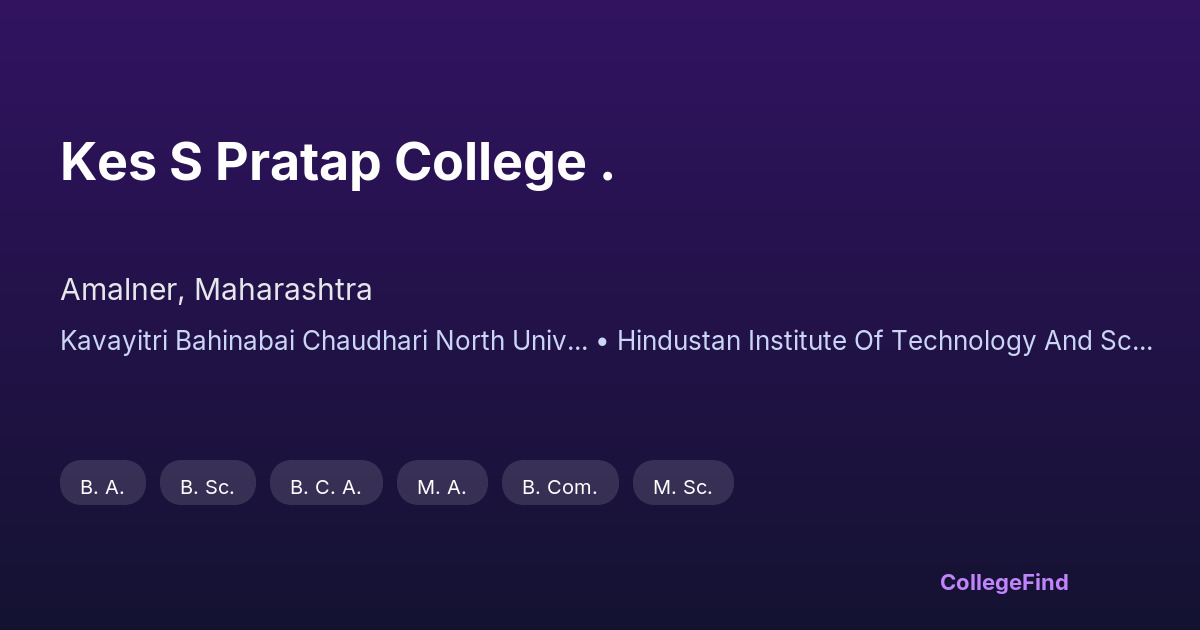Click the word Maharashtra

[x=283, y=290]
